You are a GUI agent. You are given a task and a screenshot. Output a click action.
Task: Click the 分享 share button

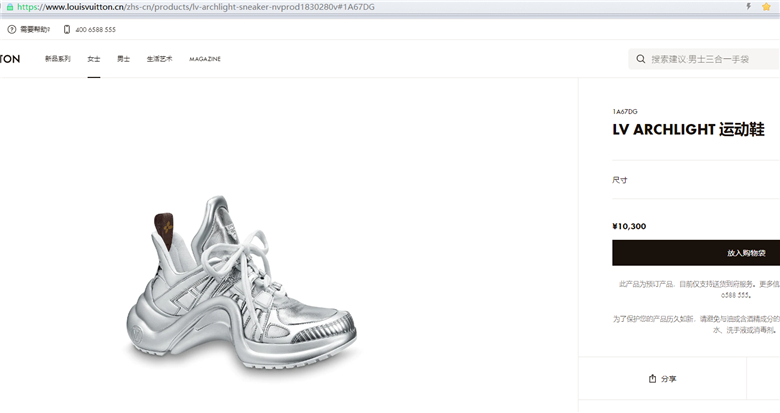pyautogui.click(x=662, y=379)
